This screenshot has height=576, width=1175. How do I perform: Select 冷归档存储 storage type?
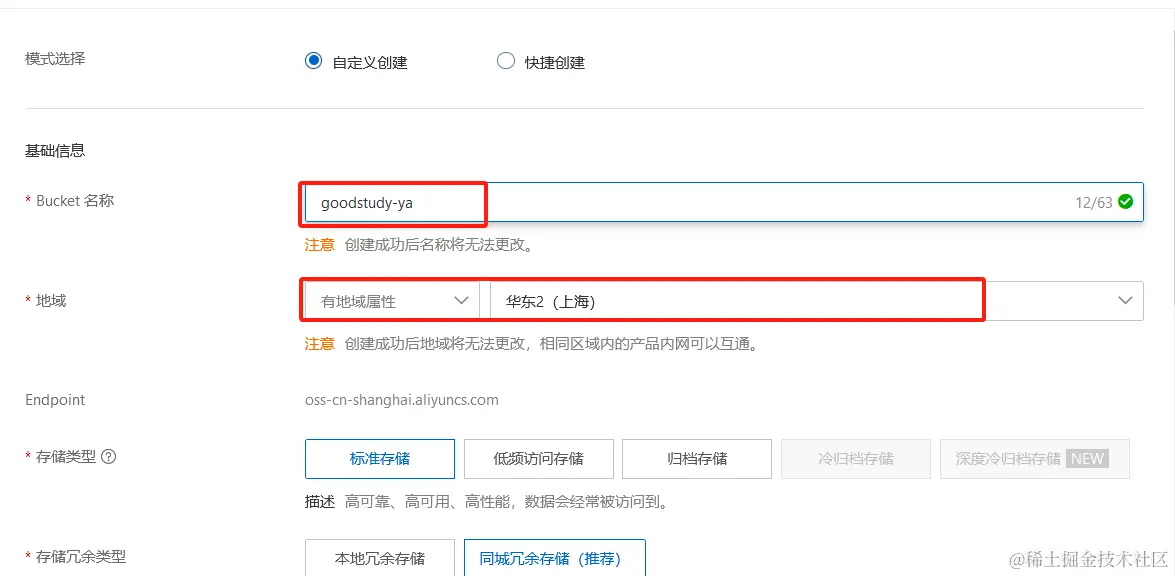[856, 458]
